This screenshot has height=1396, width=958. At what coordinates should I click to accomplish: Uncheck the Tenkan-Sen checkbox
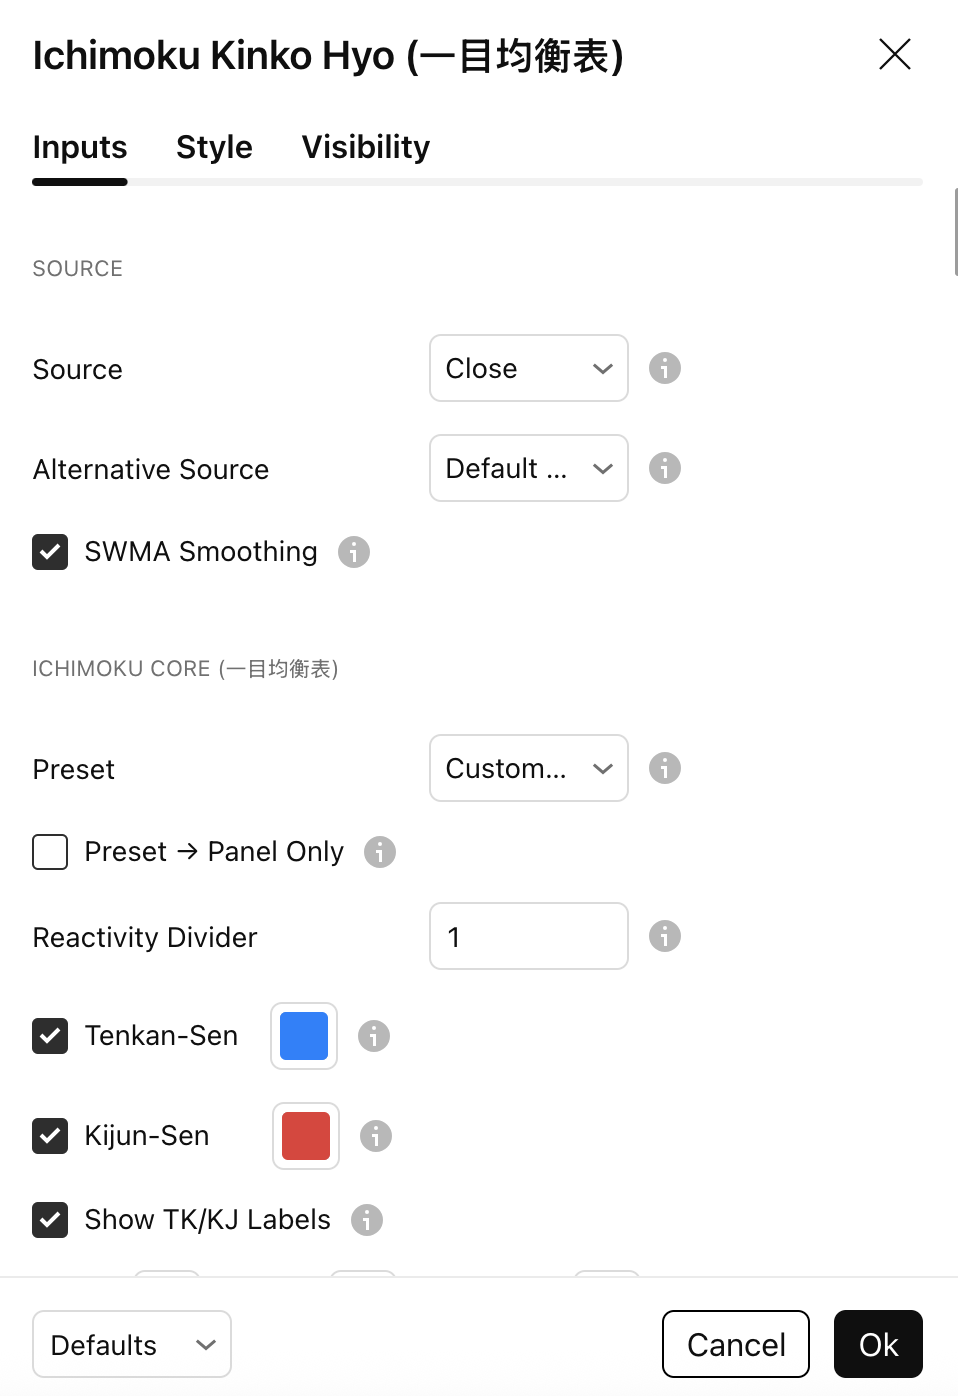[50, 1036]
